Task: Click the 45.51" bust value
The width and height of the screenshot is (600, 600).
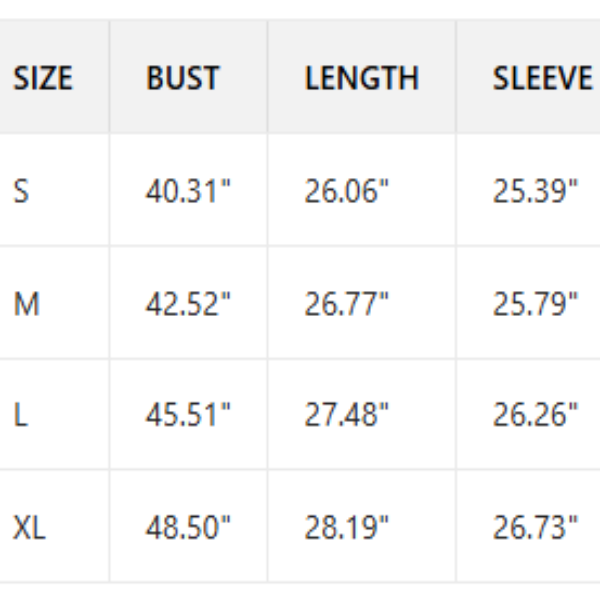Action: point(188,415)
